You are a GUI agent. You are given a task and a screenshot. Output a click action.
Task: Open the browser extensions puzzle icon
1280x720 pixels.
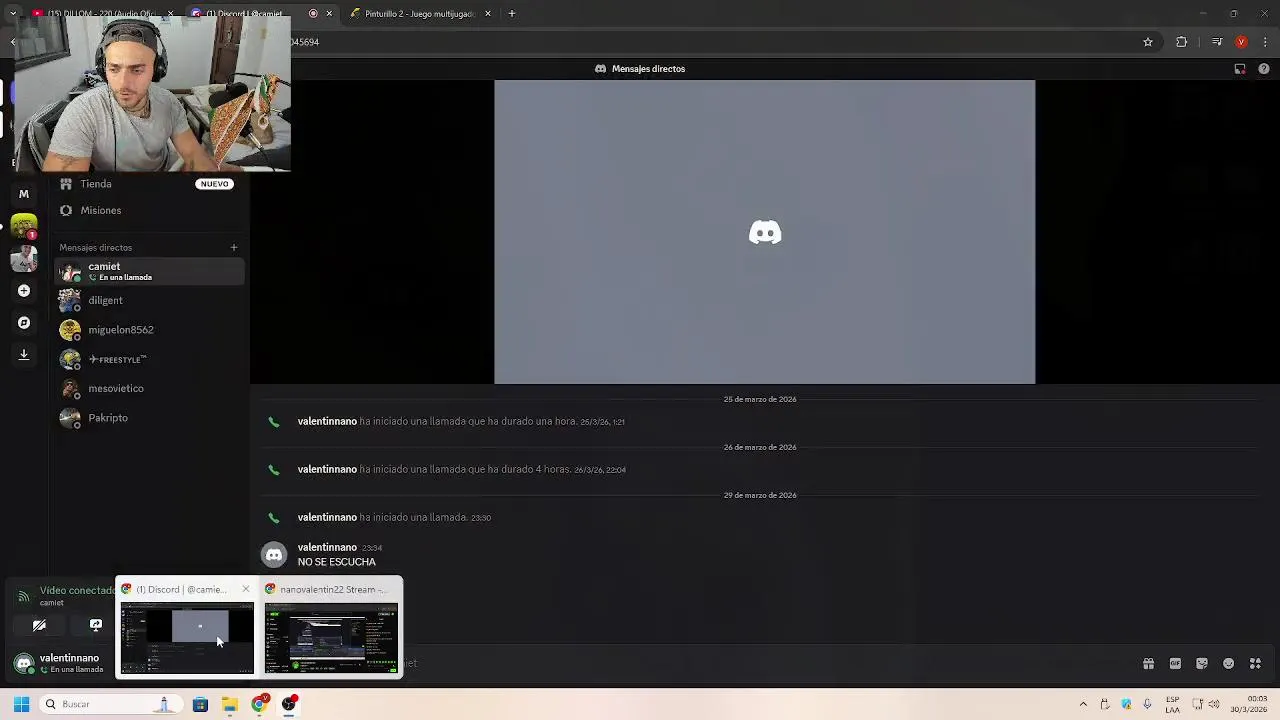pyautogui.click(x=1182, y=42)
